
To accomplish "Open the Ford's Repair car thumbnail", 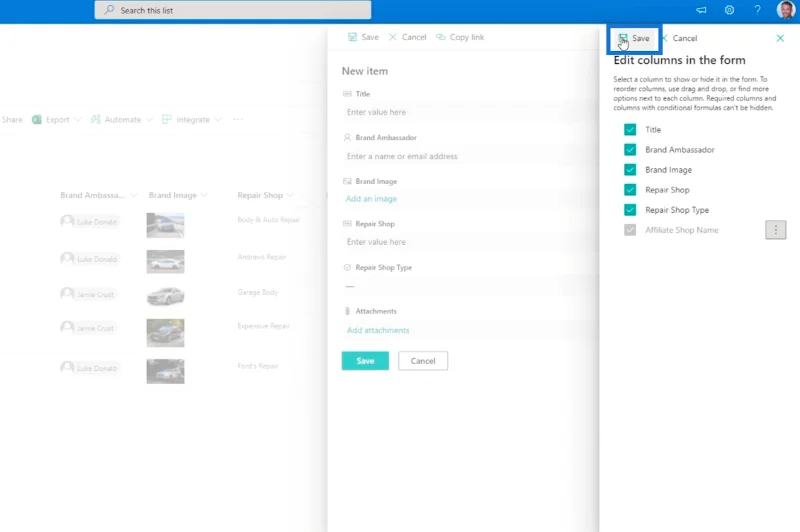I will pos(165,371).
